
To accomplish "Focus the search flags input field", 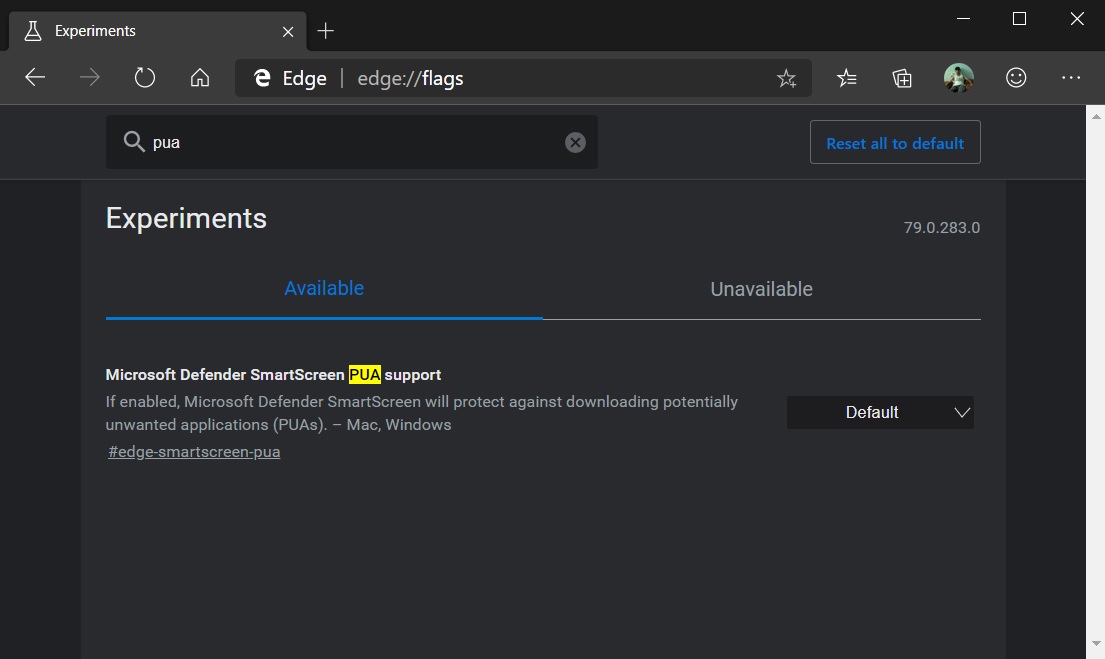I will [352, 142].
